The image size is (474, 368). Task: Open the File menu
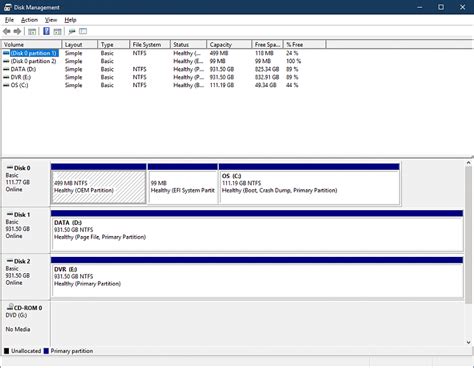coord(9,20)
